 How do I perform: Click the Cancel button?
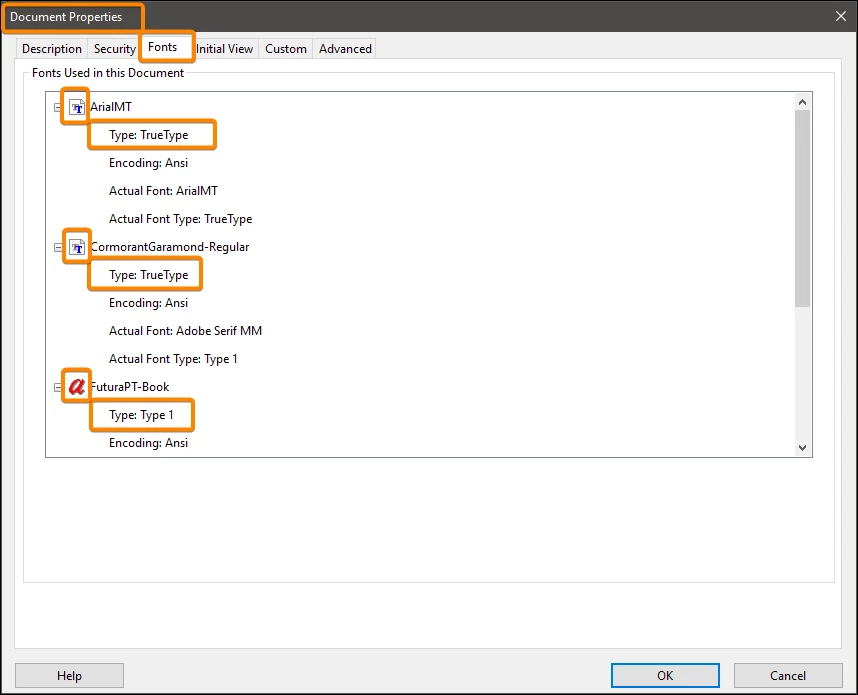tap(788, 676)
